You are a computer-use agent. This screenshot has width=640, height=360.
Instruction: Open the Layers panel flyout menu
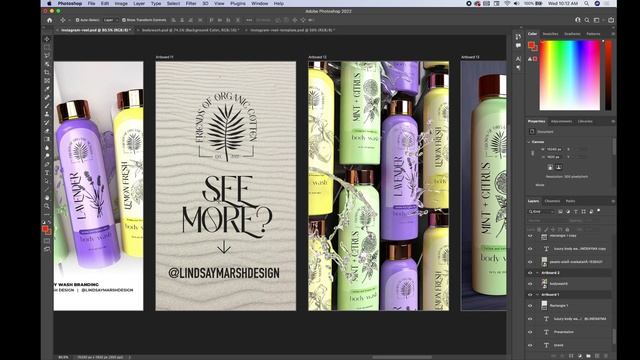click(x=613, y=201)
